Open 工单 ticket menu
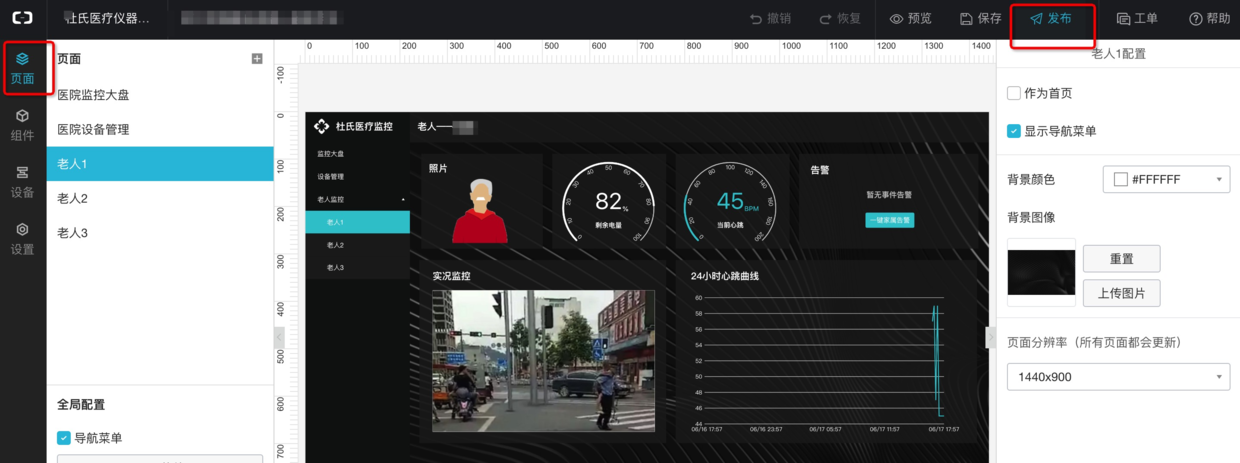The image size is (1240, 463). (1137, 19)
